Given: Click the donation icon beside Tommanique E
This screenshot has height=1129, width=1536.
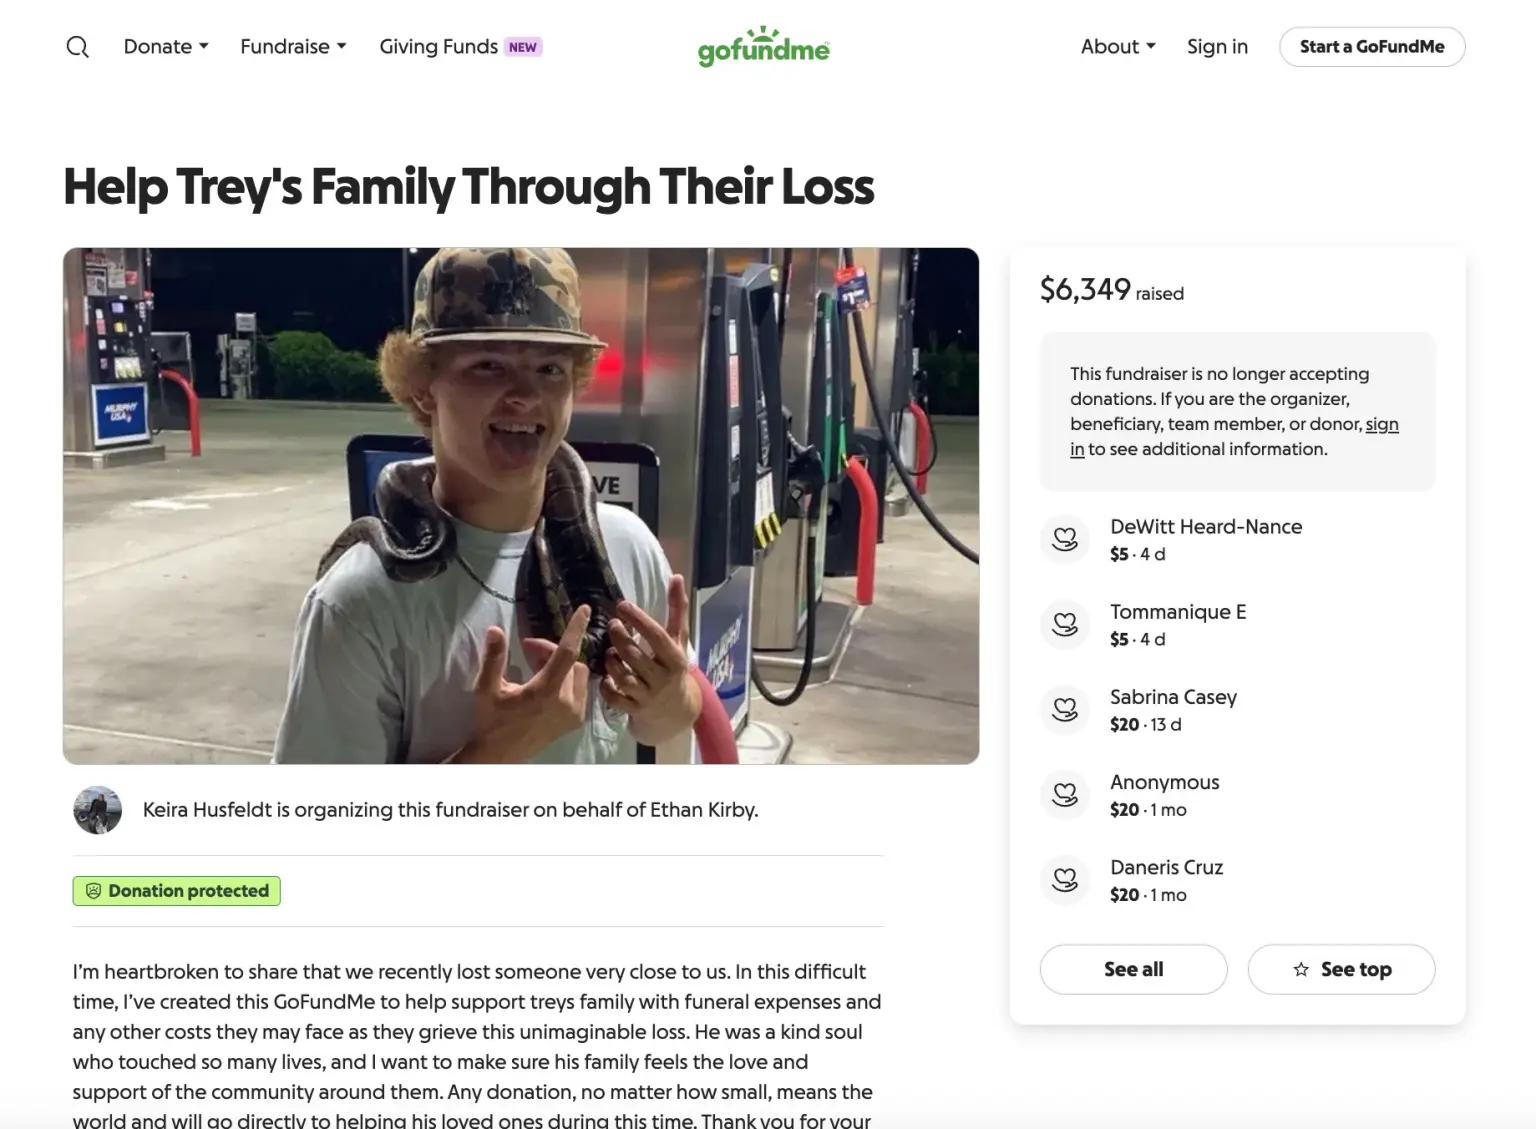Looking at the screenshot, I should click(1065, 625).
